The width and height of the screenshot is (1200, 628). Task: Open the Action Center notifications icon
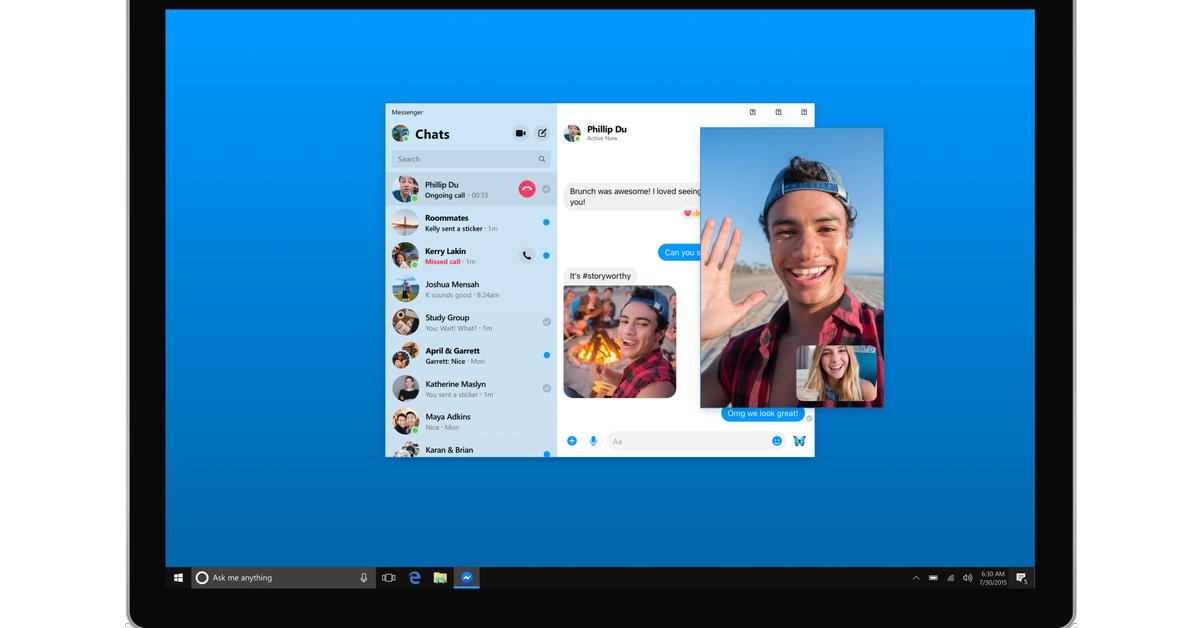pos(1021,578)
